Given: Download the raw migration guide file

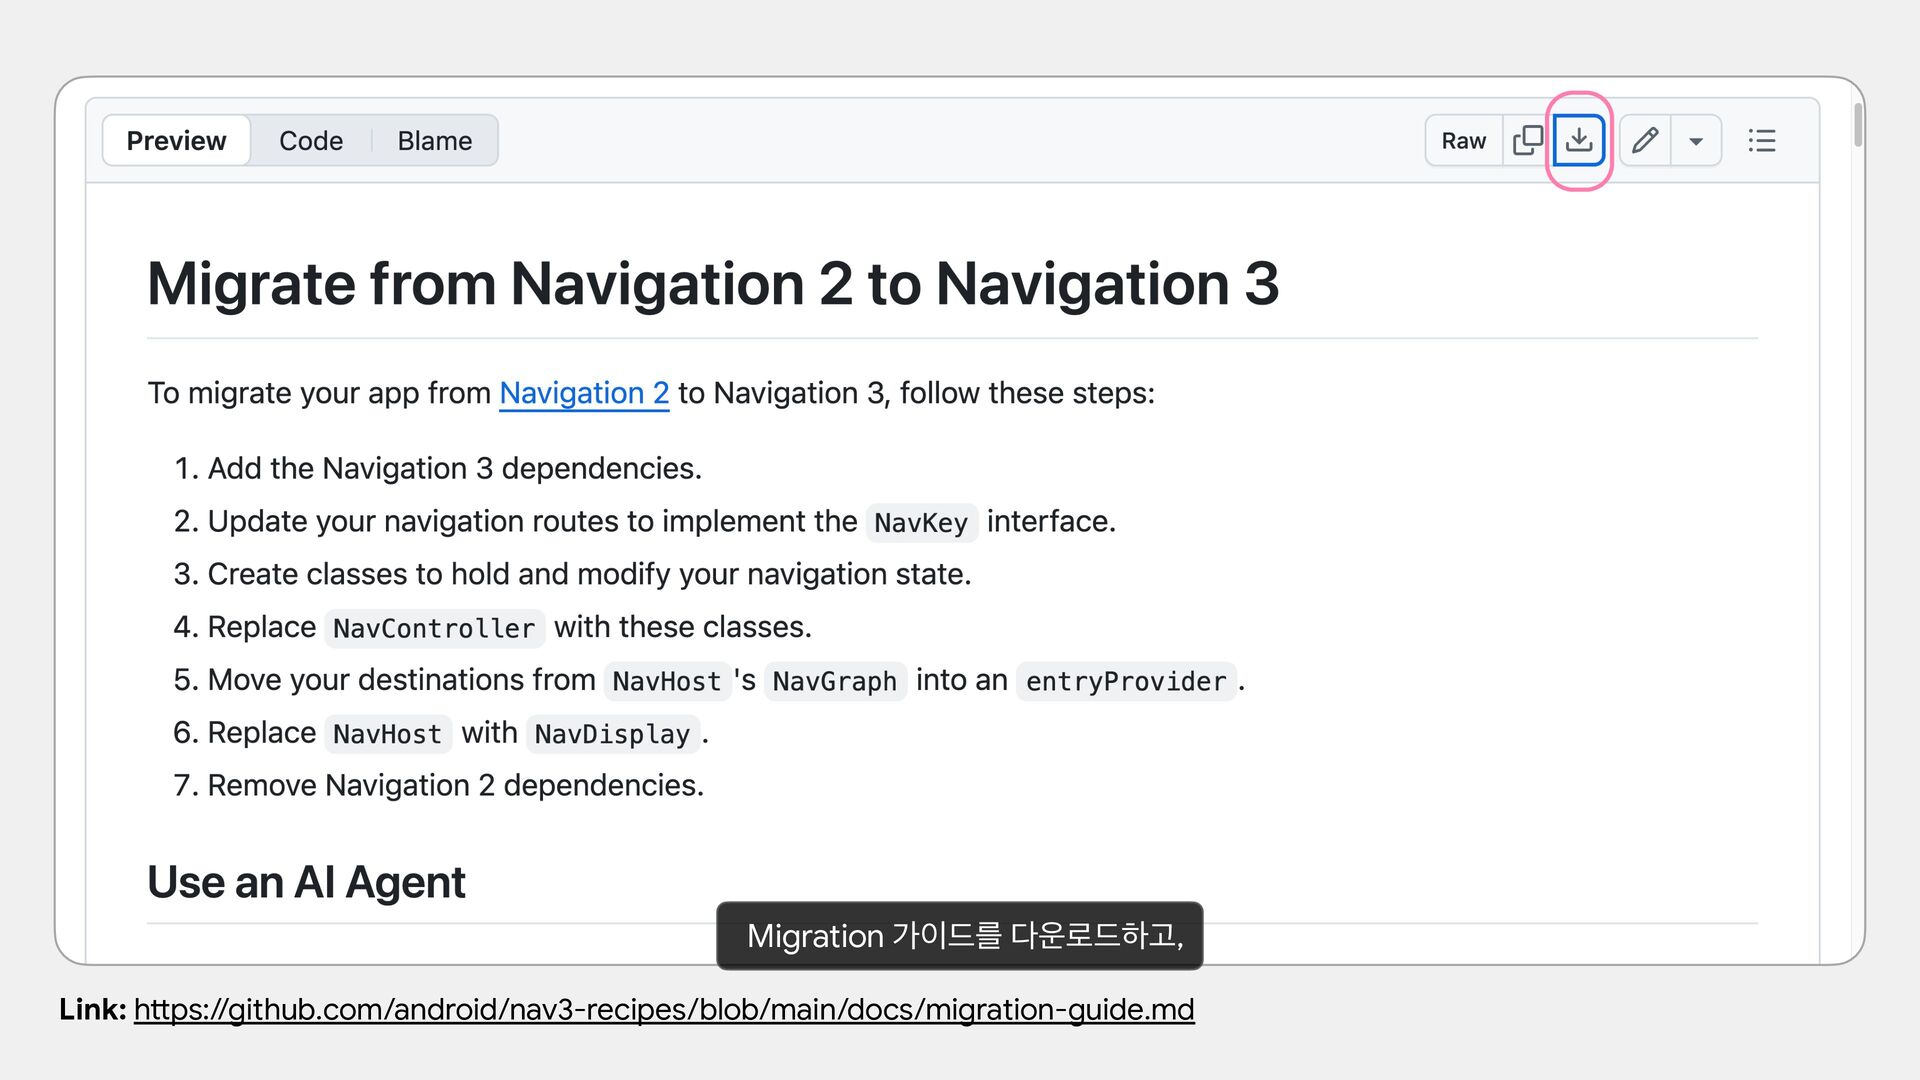Looking at the screenshot, I should click(1579, 140).
